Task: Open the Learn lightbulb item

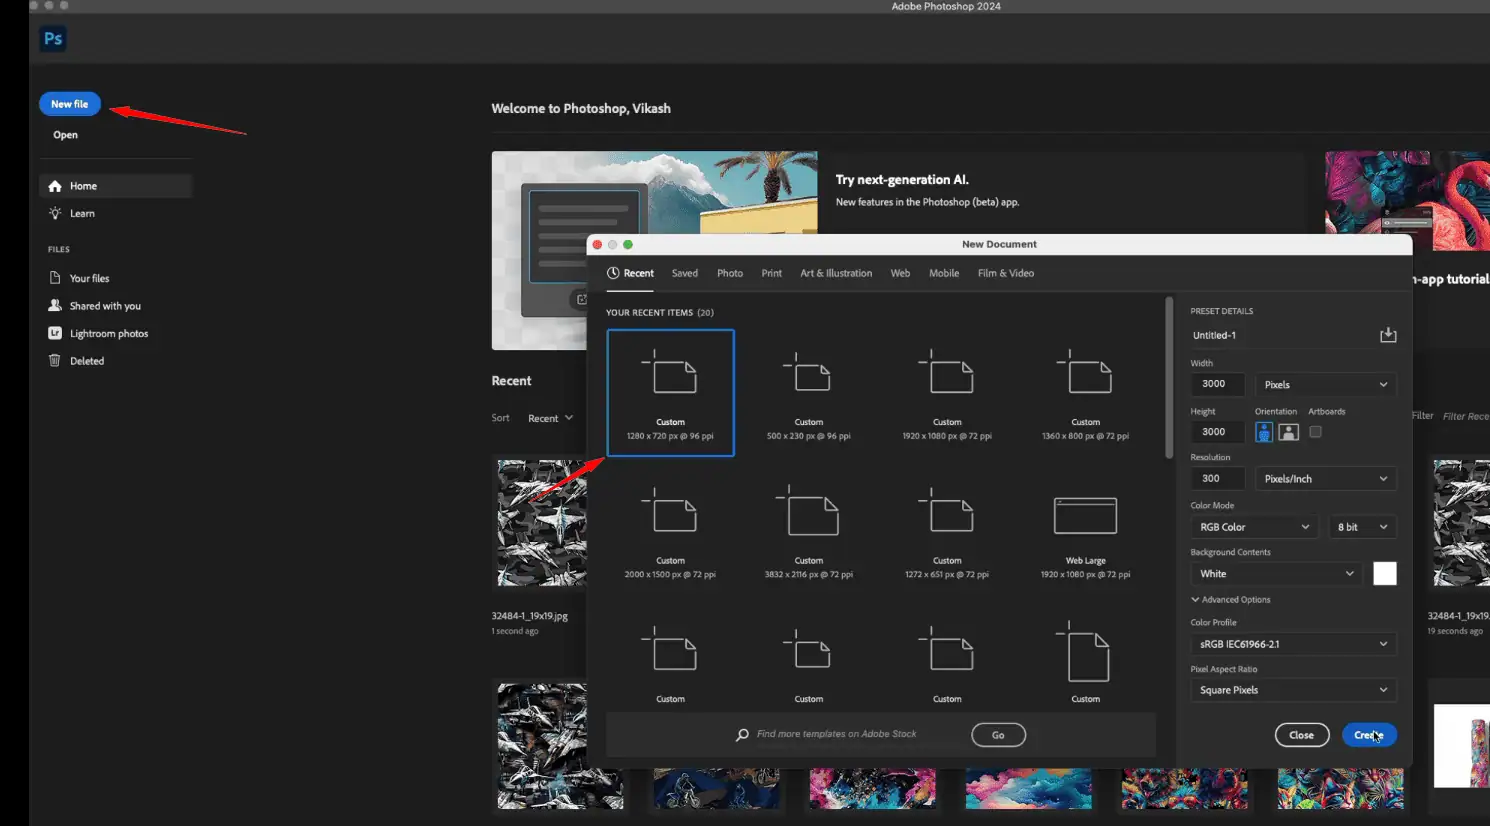Action: pos(55,213)
